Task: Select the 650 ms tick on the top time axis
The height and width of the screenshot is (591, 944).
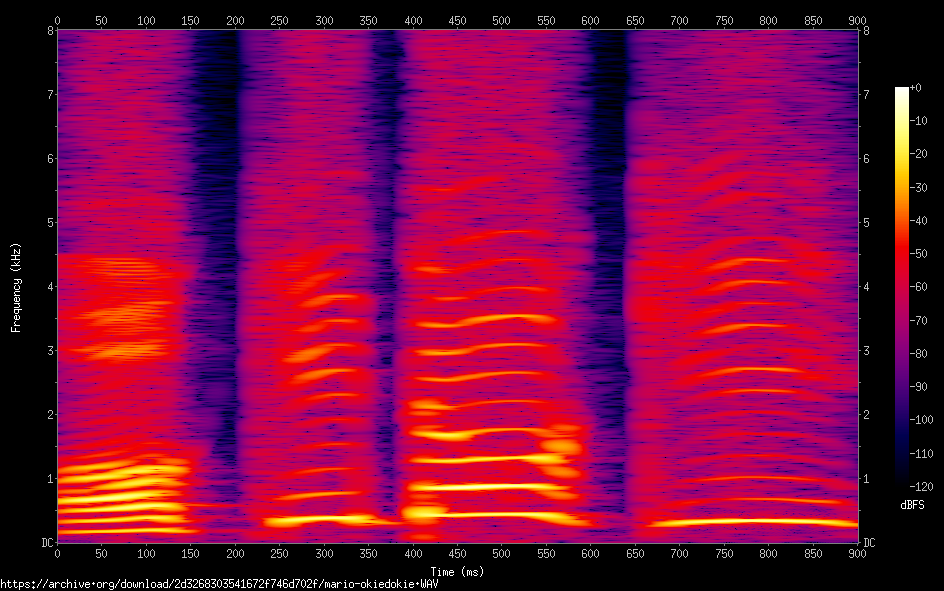Action: click(635, 19)
